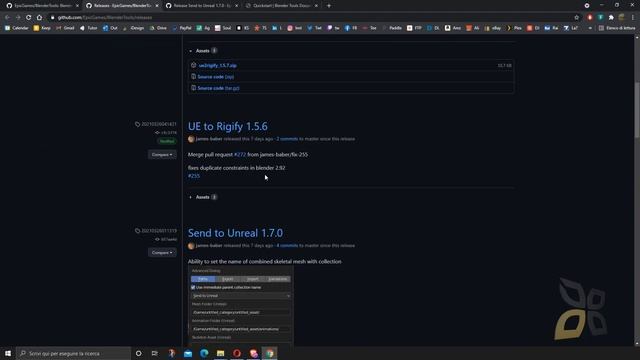This screenshot has height=360, width=640.
Task: Switch to Quickstart Blender Tools Documentation tab
Action: tap(281, 6)
